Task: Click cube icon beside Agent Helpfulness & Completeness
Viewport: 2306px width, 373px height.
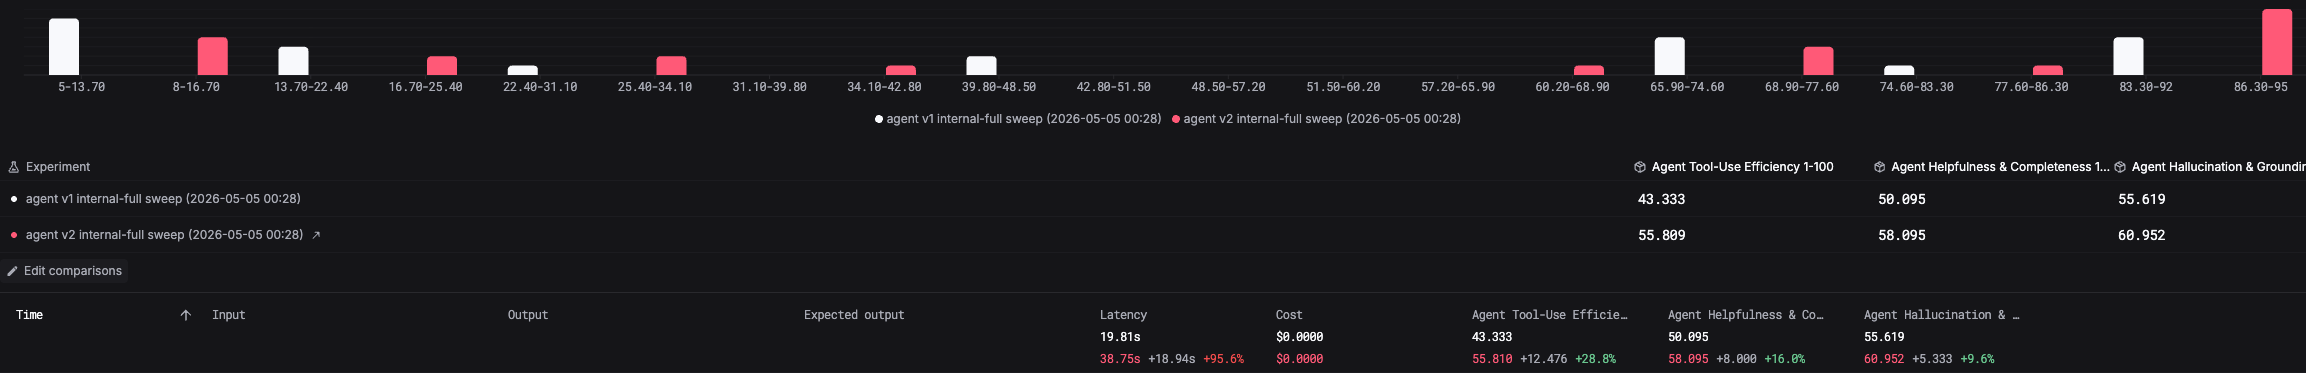Action: click(x=1880, y=167)
